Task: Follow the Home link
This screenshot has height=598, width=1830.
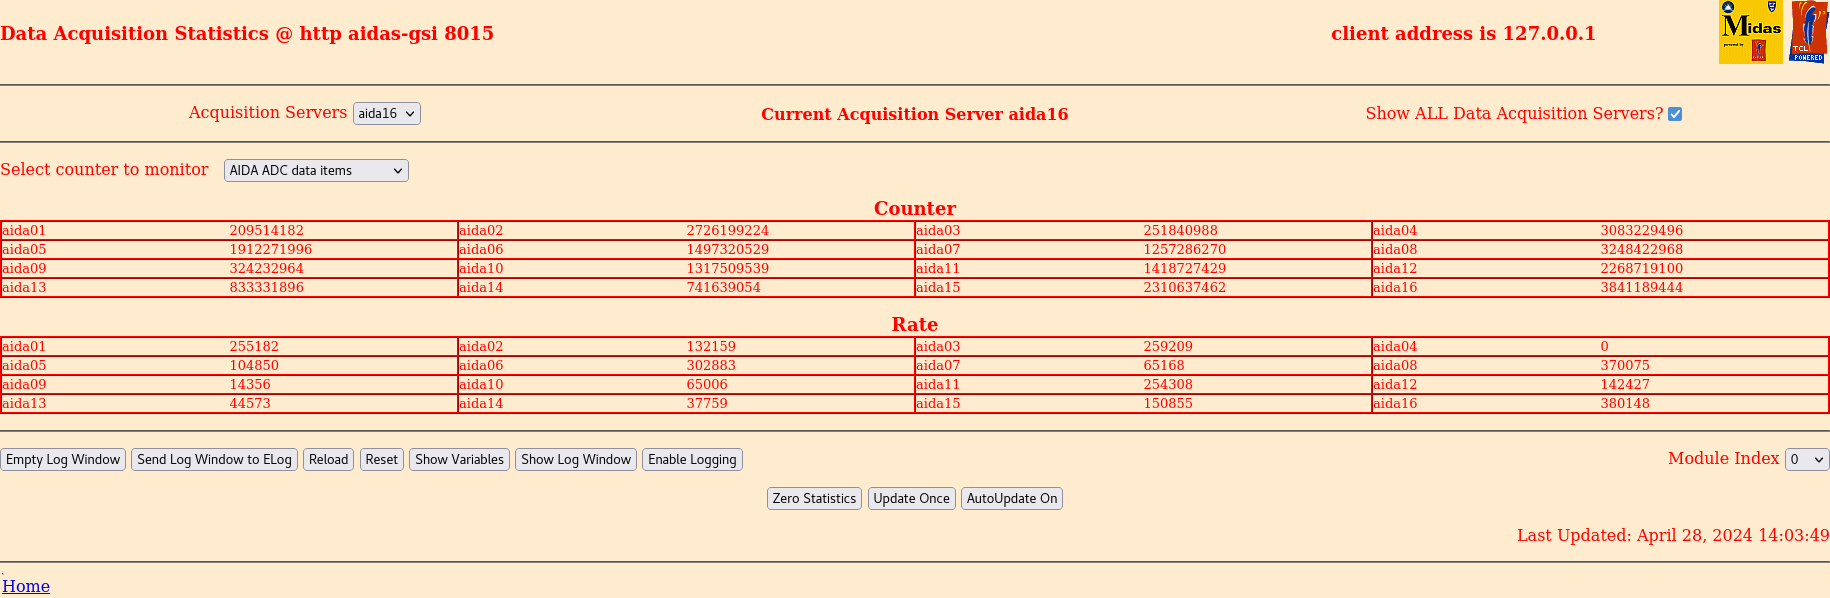Action: coord(26,587)
